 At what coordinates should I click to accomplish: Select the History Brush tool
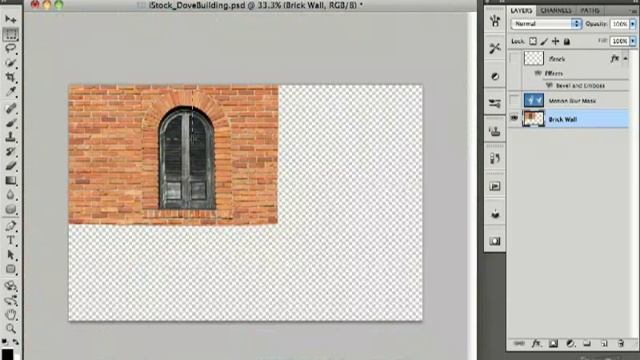pyautogui.click(x=11, y=152)
